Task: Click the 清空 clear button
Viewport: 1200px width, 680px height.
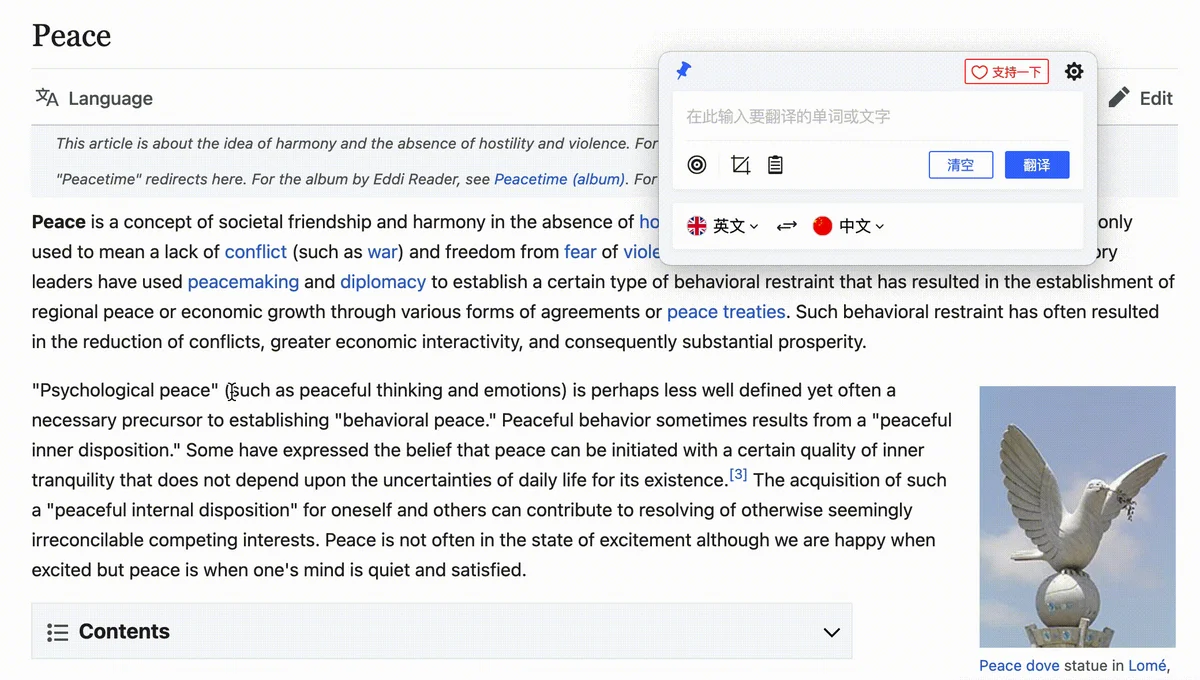Action: tap(960, 165)
